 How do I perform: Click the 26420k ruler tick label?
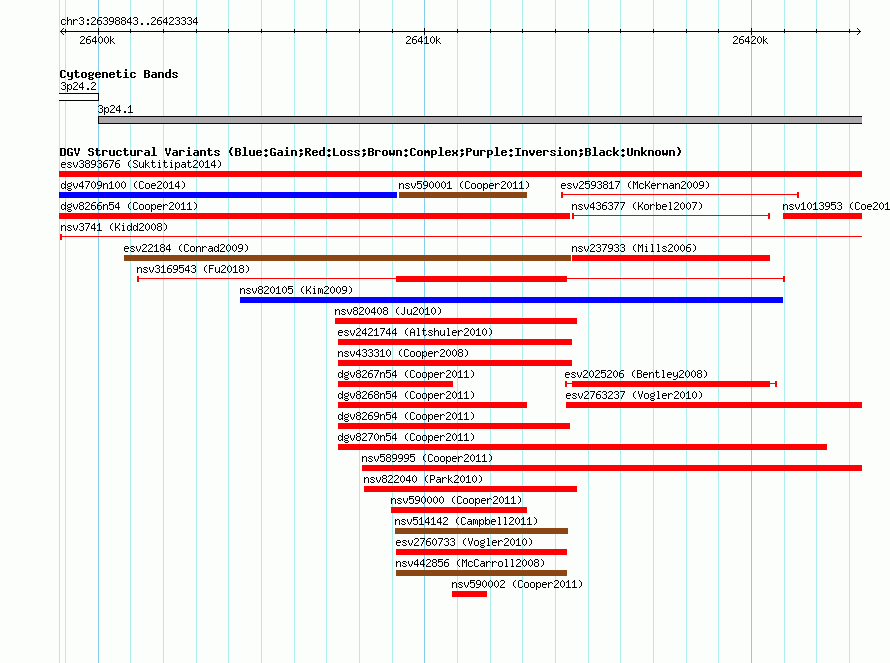click(750, 40)
